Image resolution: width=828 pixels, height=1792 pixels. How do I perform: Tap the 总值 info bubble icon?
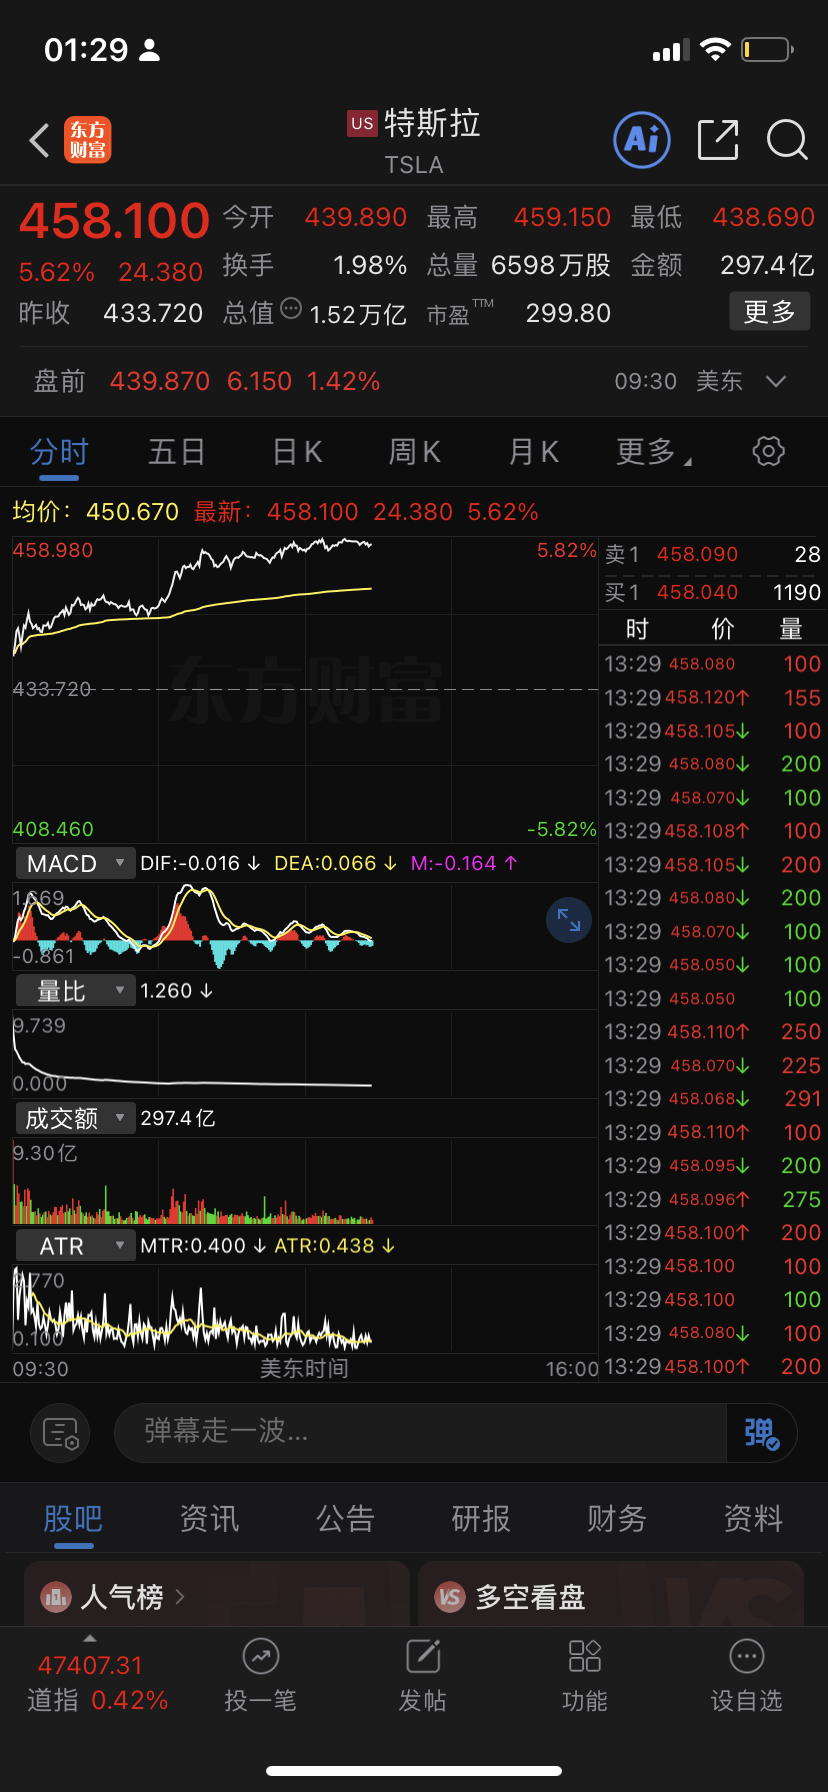291,308
